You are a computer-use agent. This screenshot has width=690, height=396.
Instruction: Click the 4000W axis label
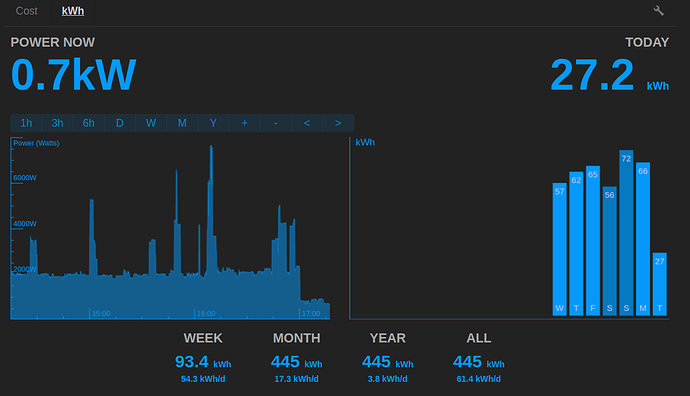pyautogui.click(x=25, y=224)
